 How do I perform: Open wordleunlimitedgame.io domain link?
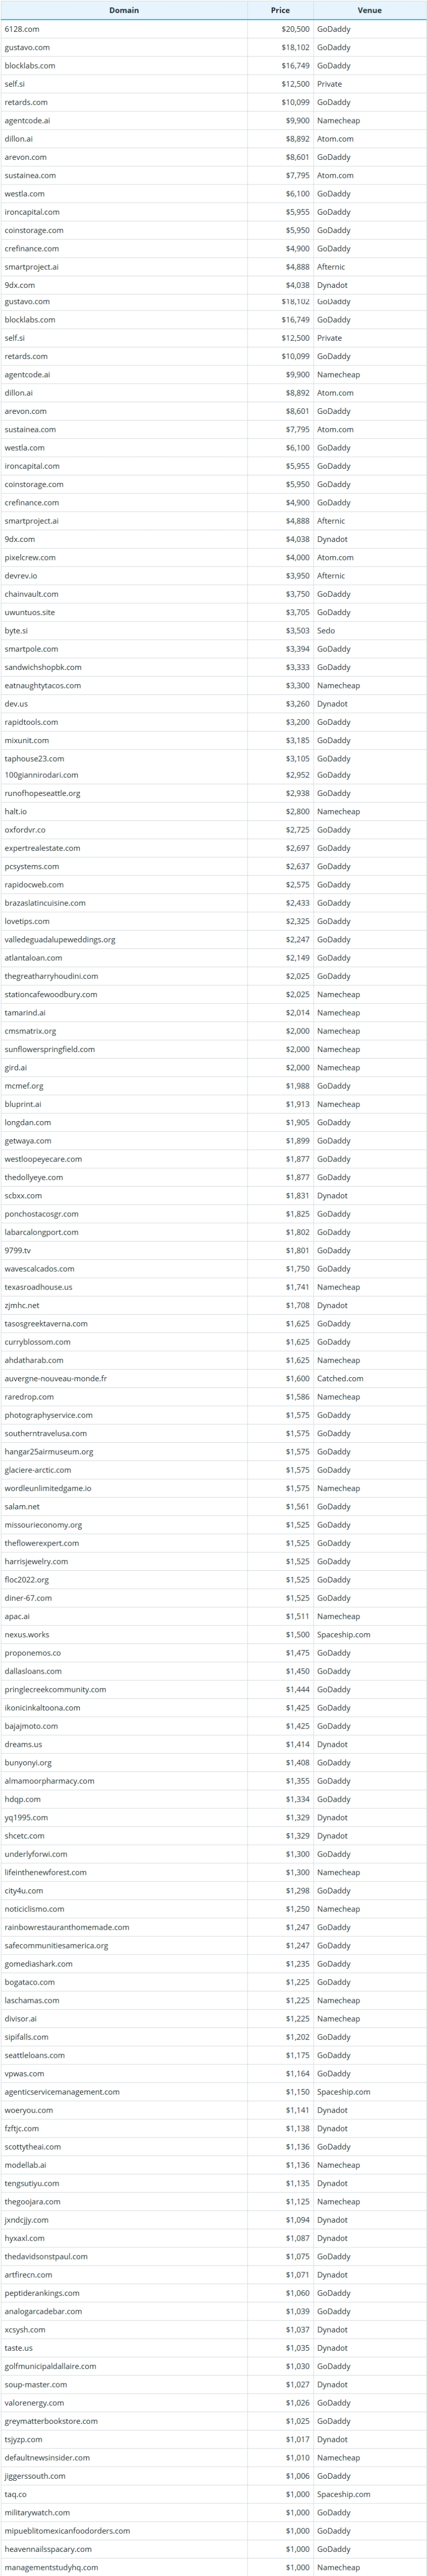click(x=48, y=1488)
